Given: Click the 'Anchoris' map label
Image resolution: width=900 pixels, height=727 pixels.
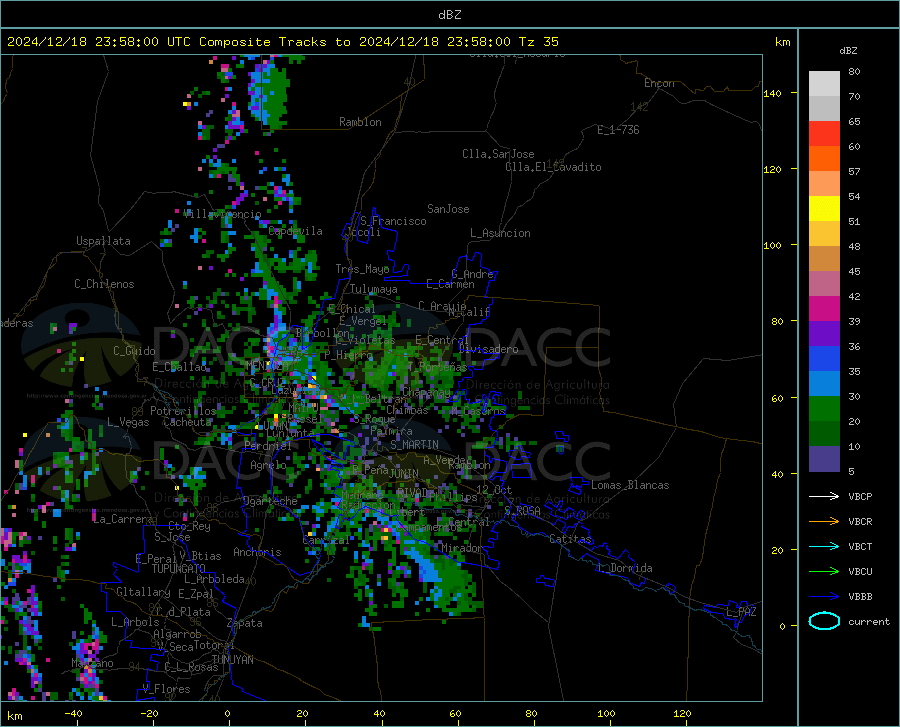Looking at the screenshot, I should coord(257,552).
